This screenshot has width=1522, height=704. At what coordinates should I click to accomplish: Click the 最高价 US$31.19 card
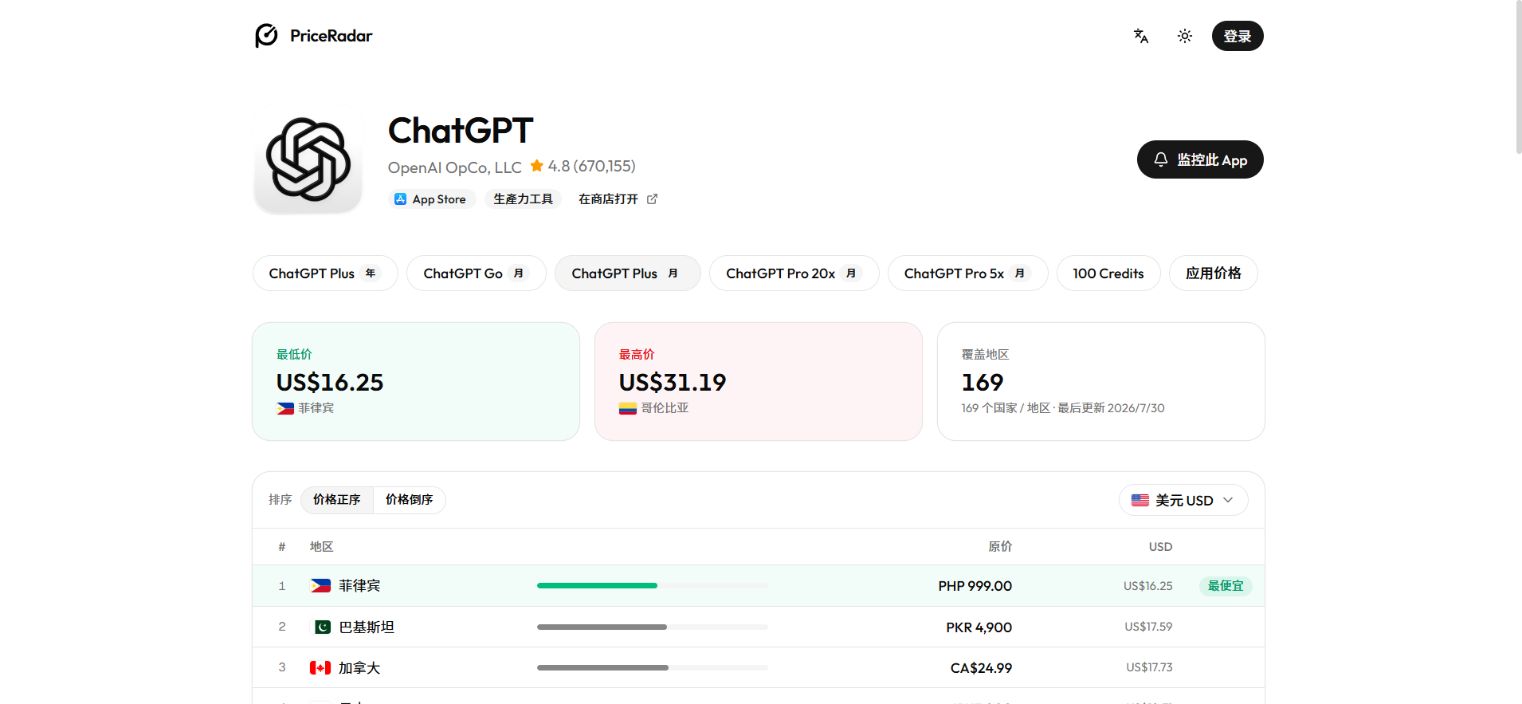coord(758,381)
